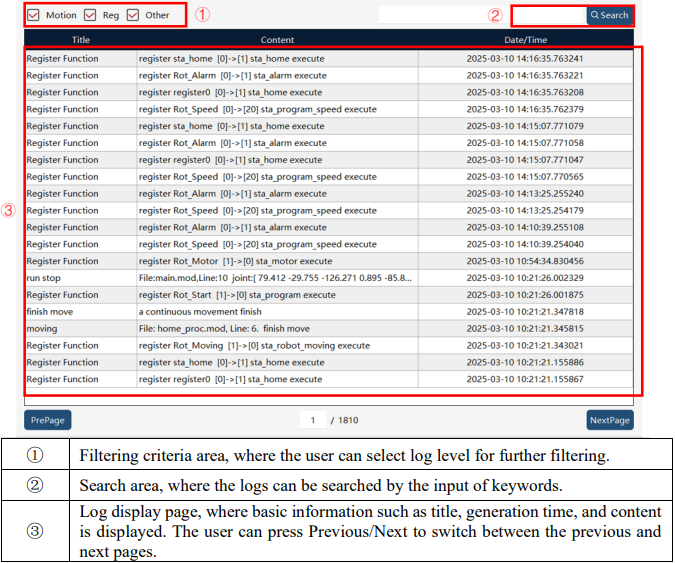675x563 pixels.
Task: Select the 'run stop' log row title
Action: pos(43,278)
